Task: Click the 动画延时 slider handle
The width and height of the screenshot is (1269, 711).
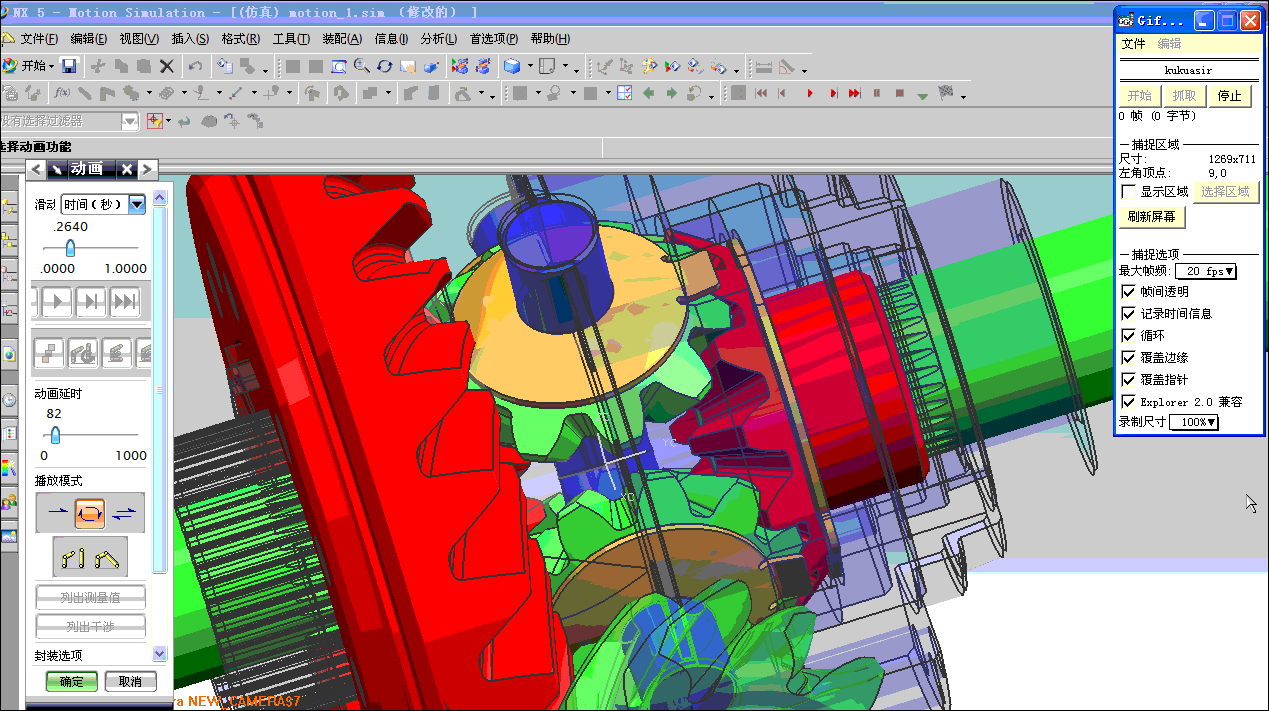Action: click(55, 434)
